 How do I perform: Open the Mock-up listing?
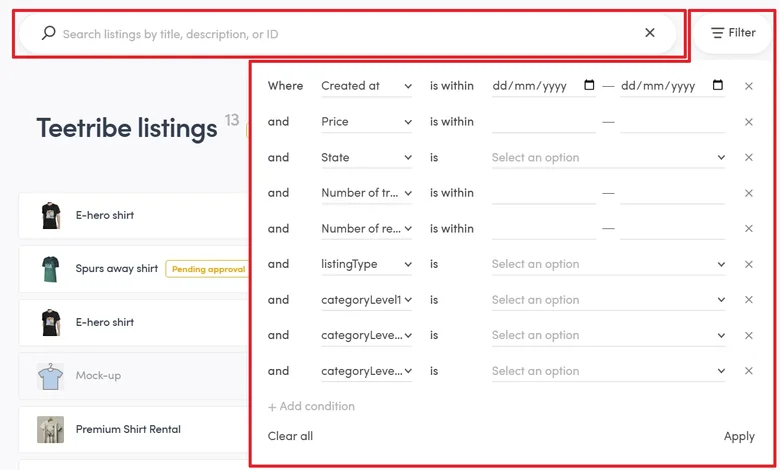tap(134, 376)
